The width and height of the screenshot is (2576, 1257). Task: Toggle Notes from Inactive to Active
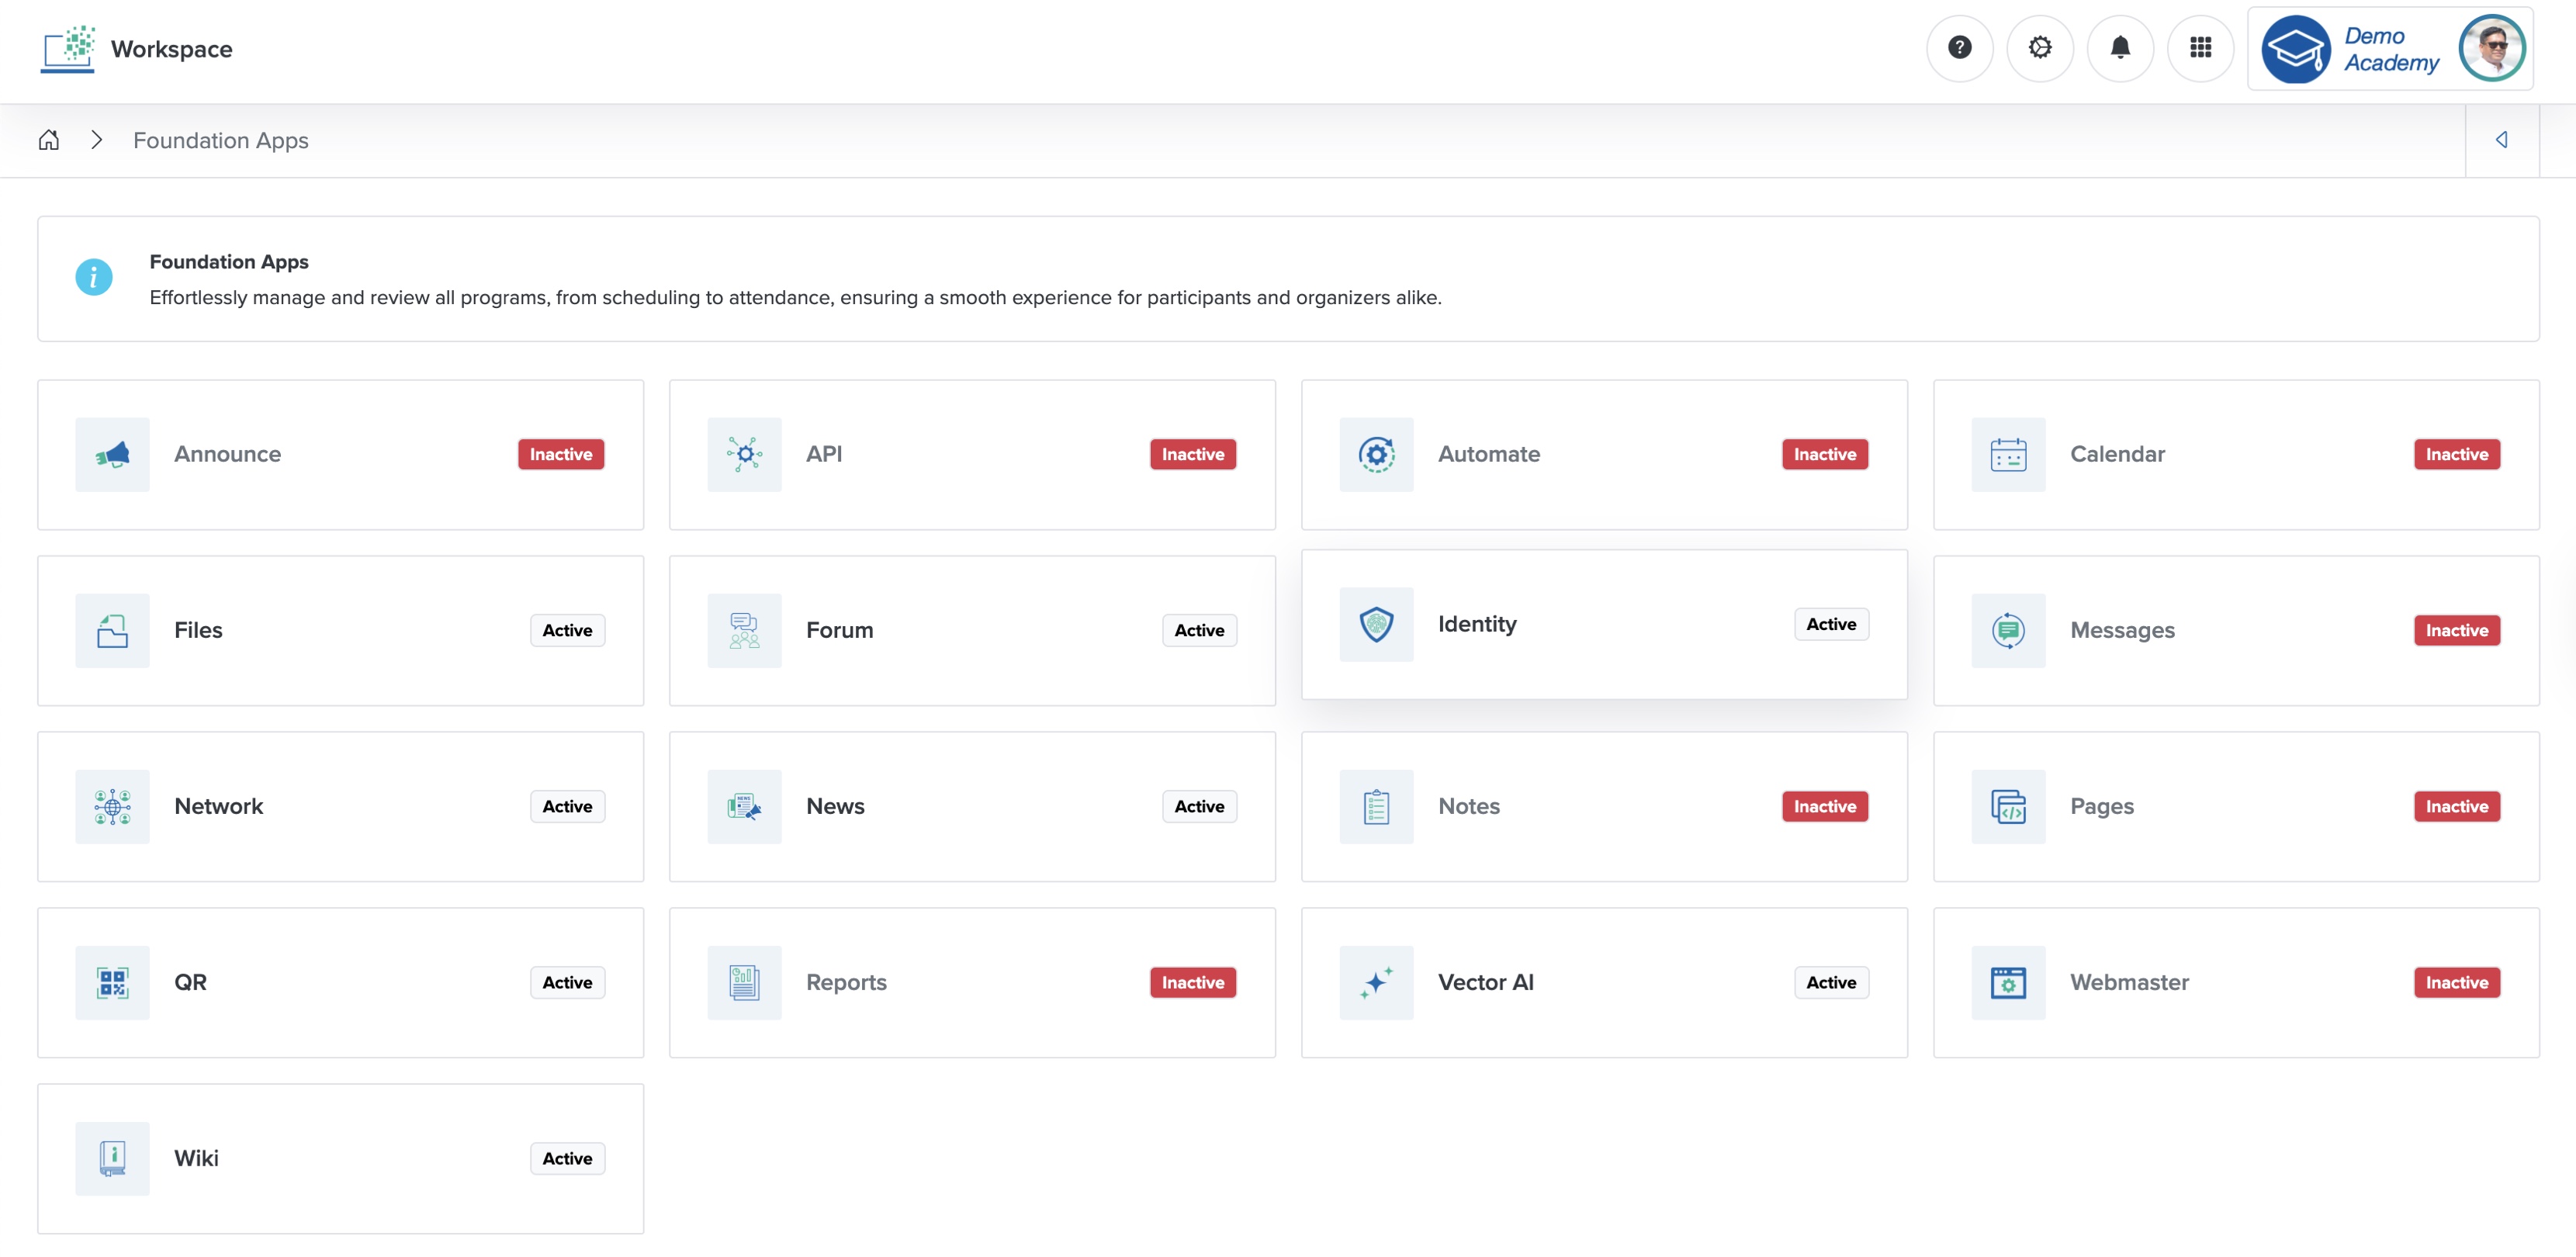coord(1824,806)
